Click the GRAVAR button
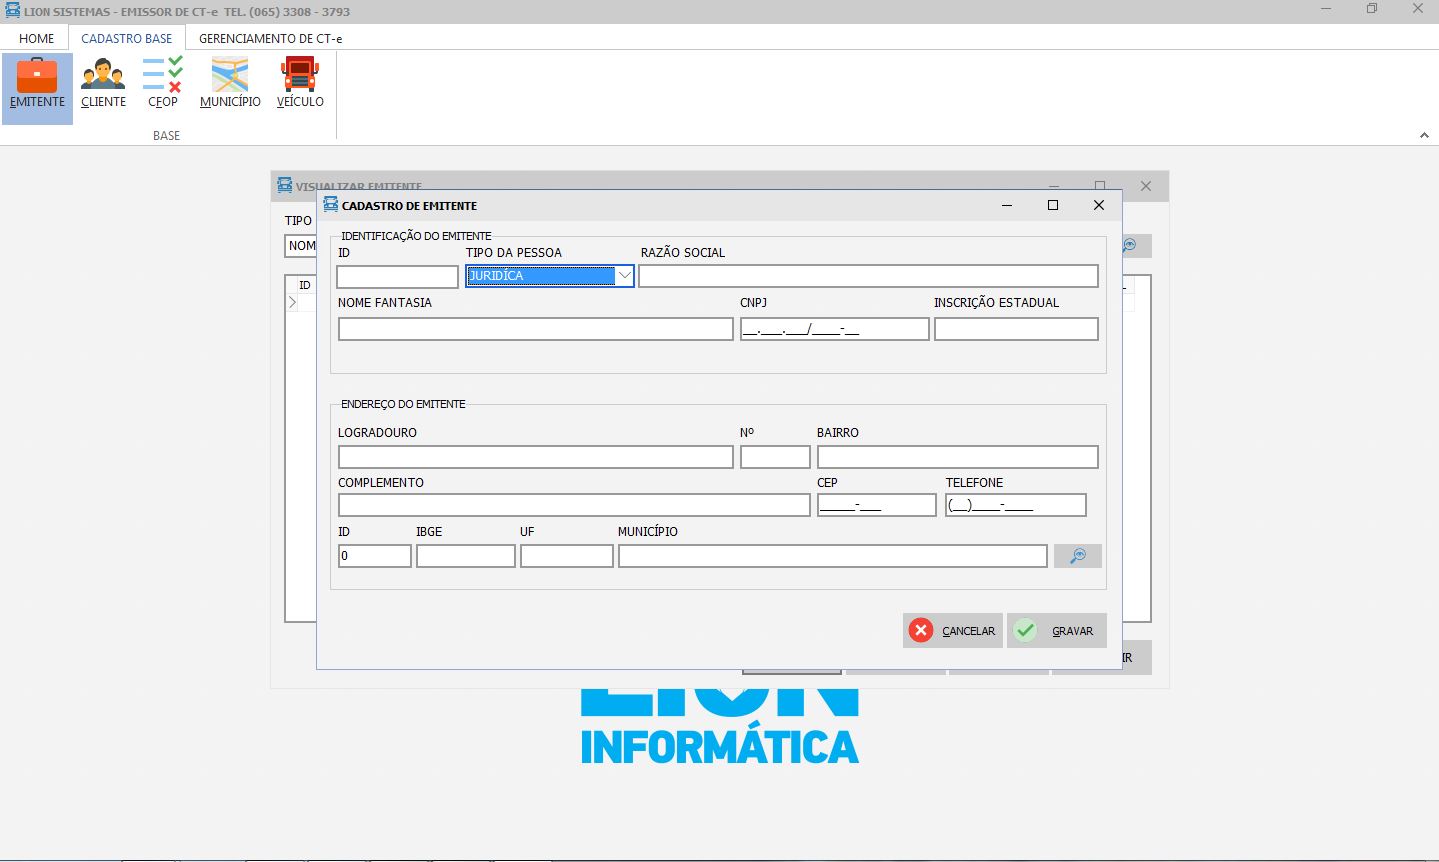 point(1056,631)
